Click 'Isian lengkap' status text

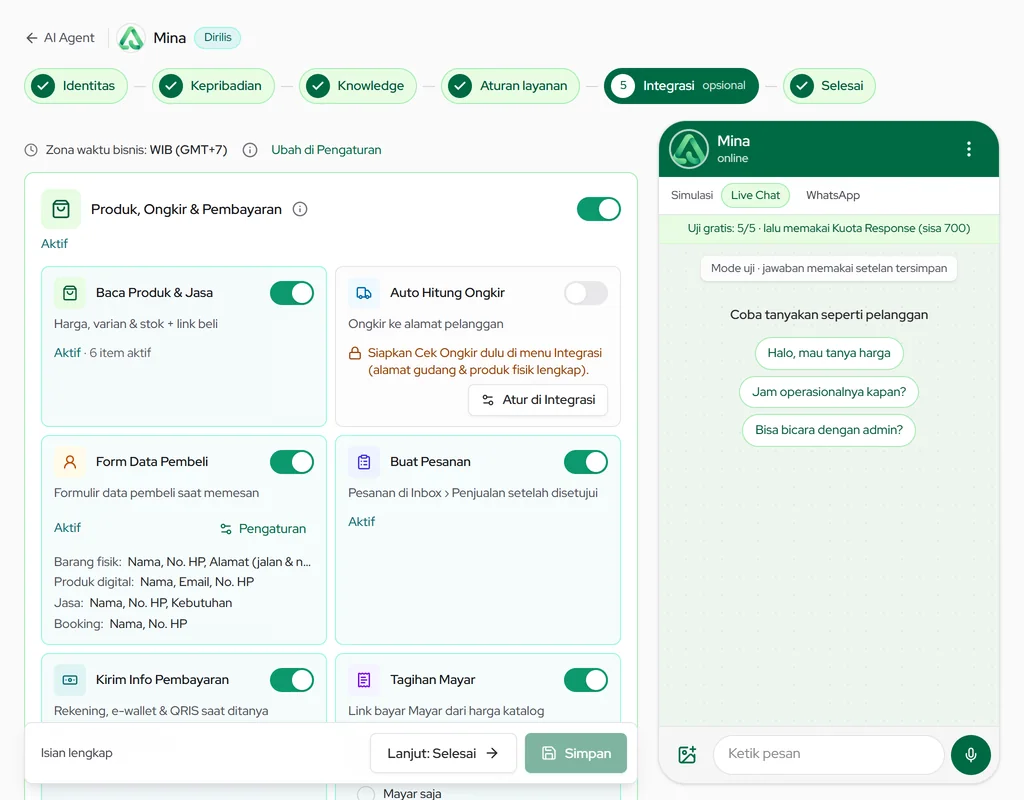click(76, 753)
